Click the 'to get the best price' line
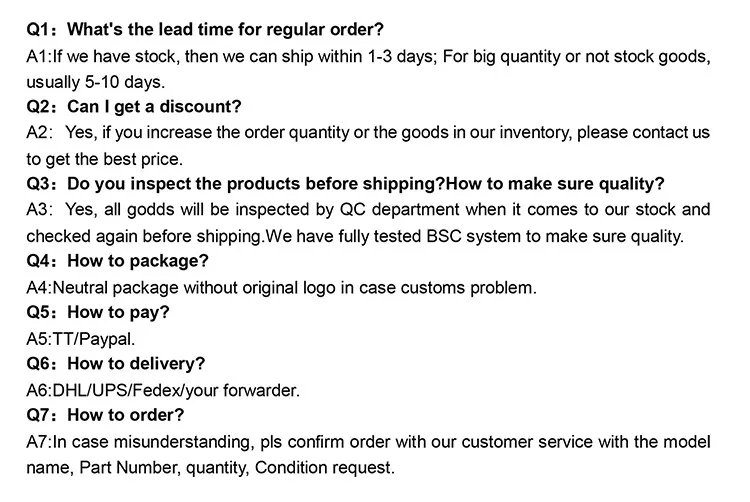Image resolution: width=750 pixels, height=502 pixels. pos(106,158)
